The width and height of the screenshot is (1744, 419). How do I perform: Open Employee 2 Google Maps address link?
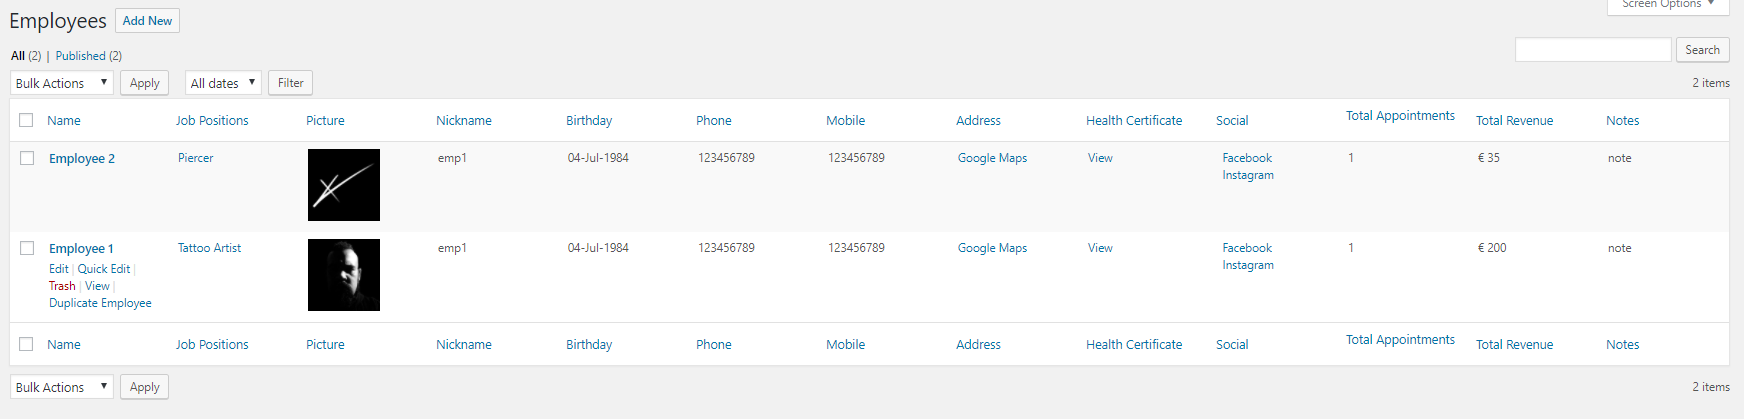[x=992, y=158]
